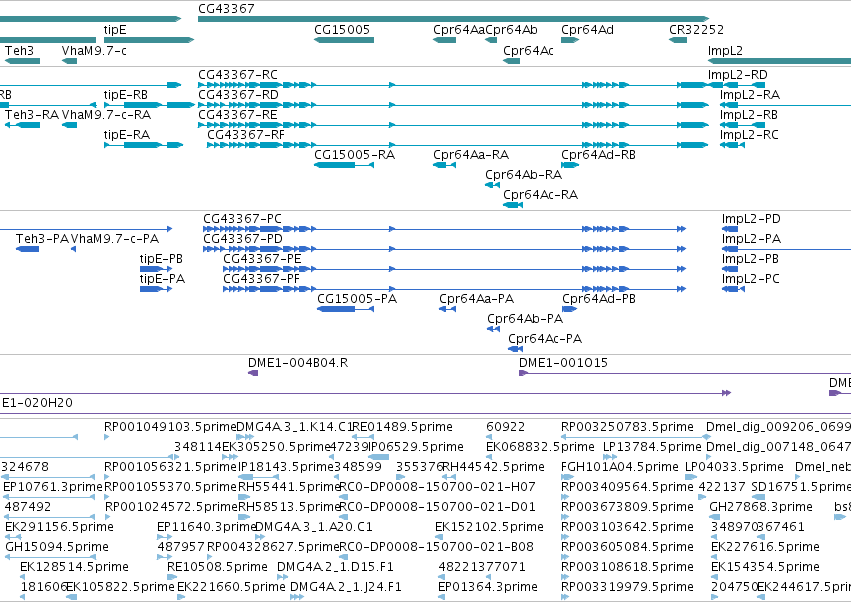This screenshot has width=851, height=602.
Task: Select the VhaM9.7-c-RA transcript label
Action: coord(106,115)
